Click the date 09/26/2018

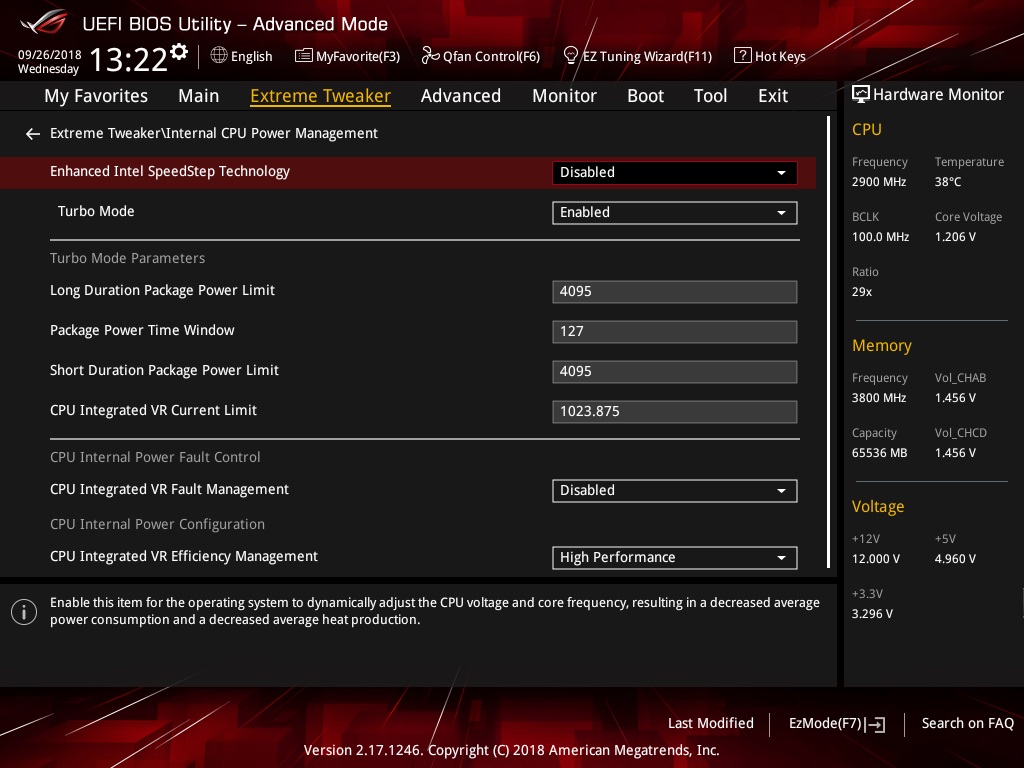(50, 55)
